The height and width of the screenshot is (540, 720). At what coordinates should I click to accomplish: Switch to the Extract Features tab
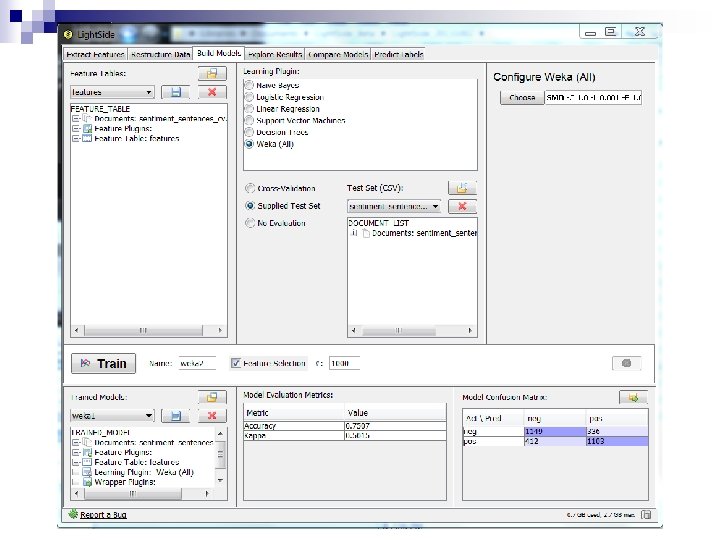(95, 54)
